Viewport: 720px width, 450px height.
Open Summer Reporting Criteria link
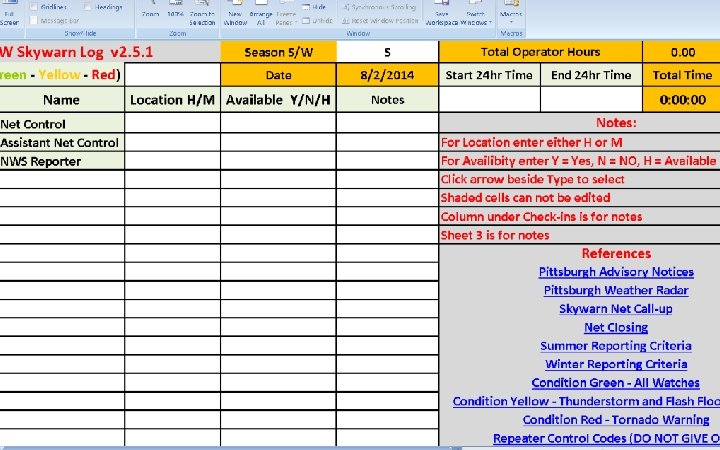pos(616,346)
